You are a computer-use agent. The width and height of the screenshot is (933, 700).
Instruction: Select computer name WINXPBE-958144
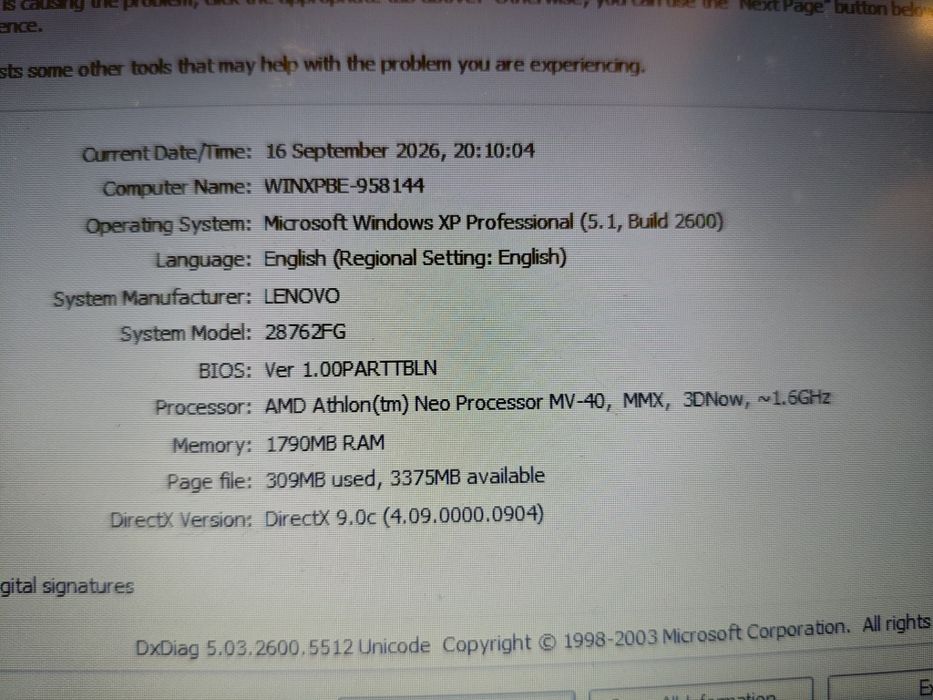pyautogui.click(x=344, y=186)
